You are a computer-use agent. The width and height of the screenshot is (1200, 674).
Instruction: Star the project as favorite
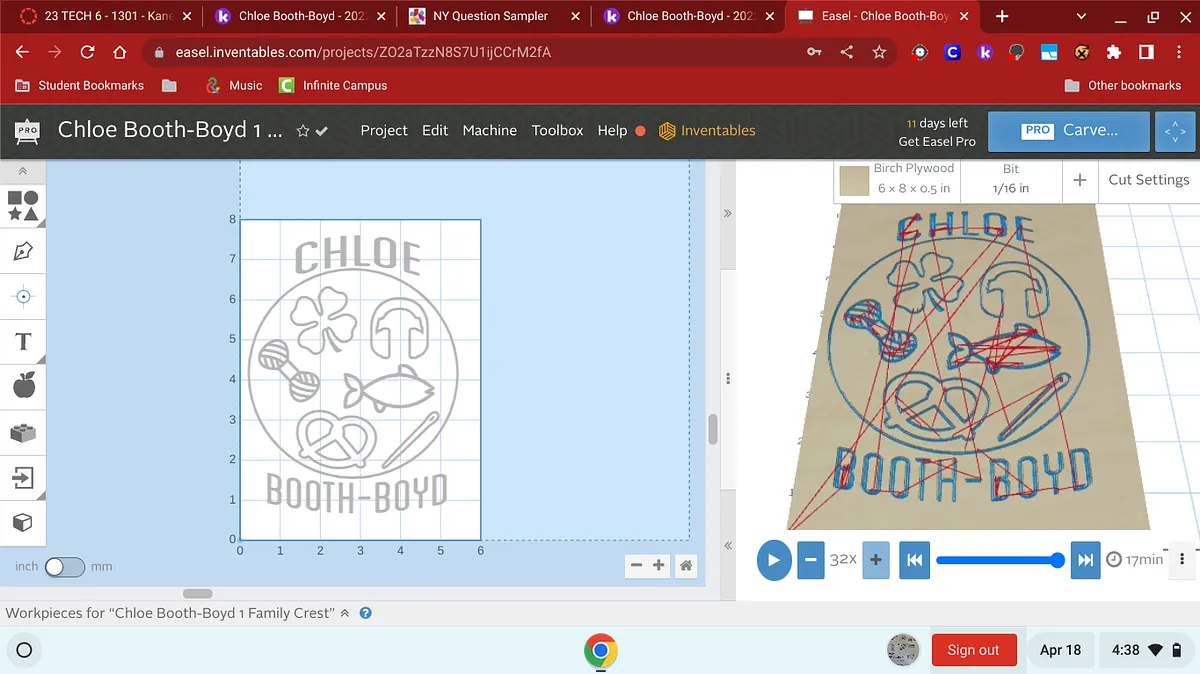(x=302, y=131)
